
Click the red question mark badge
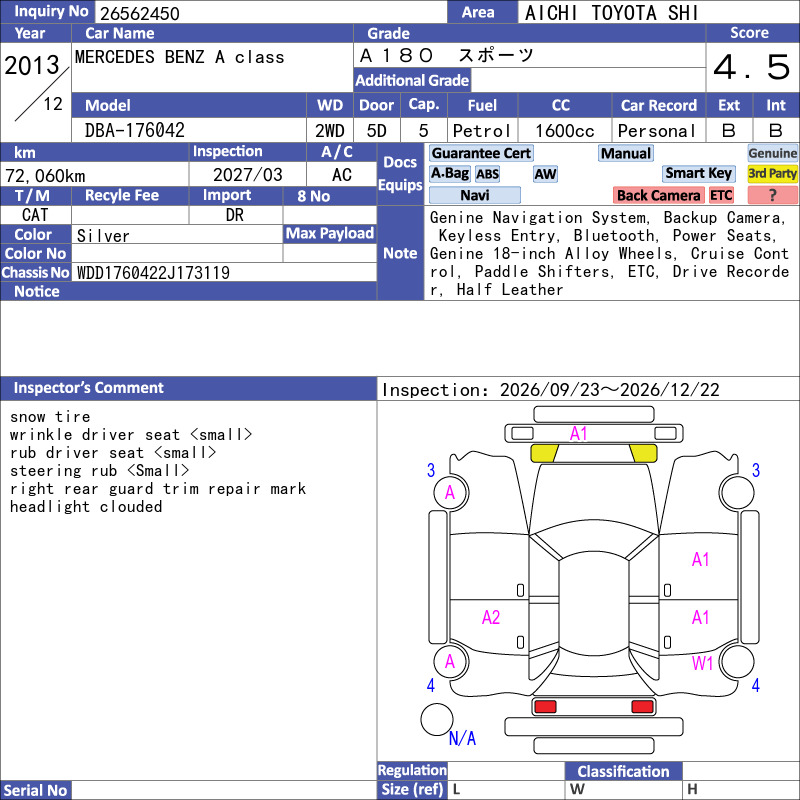click(x=772, y=195)
